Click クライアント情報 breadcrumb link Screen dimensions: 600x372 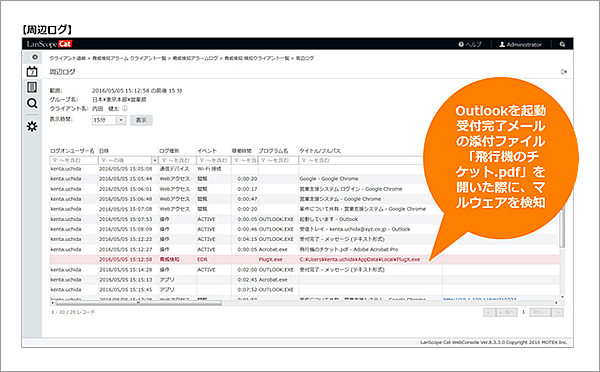[67, 59]
